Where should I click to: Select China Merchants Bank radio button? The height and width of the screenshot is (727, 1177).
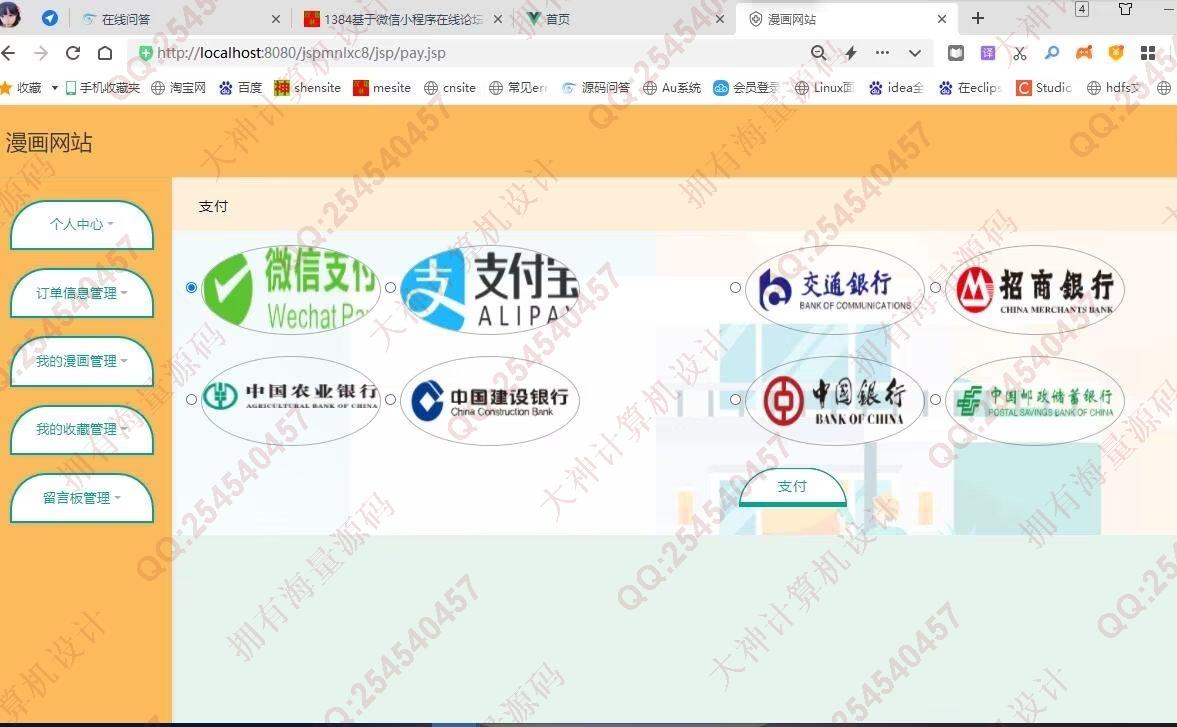pos(935,287)
